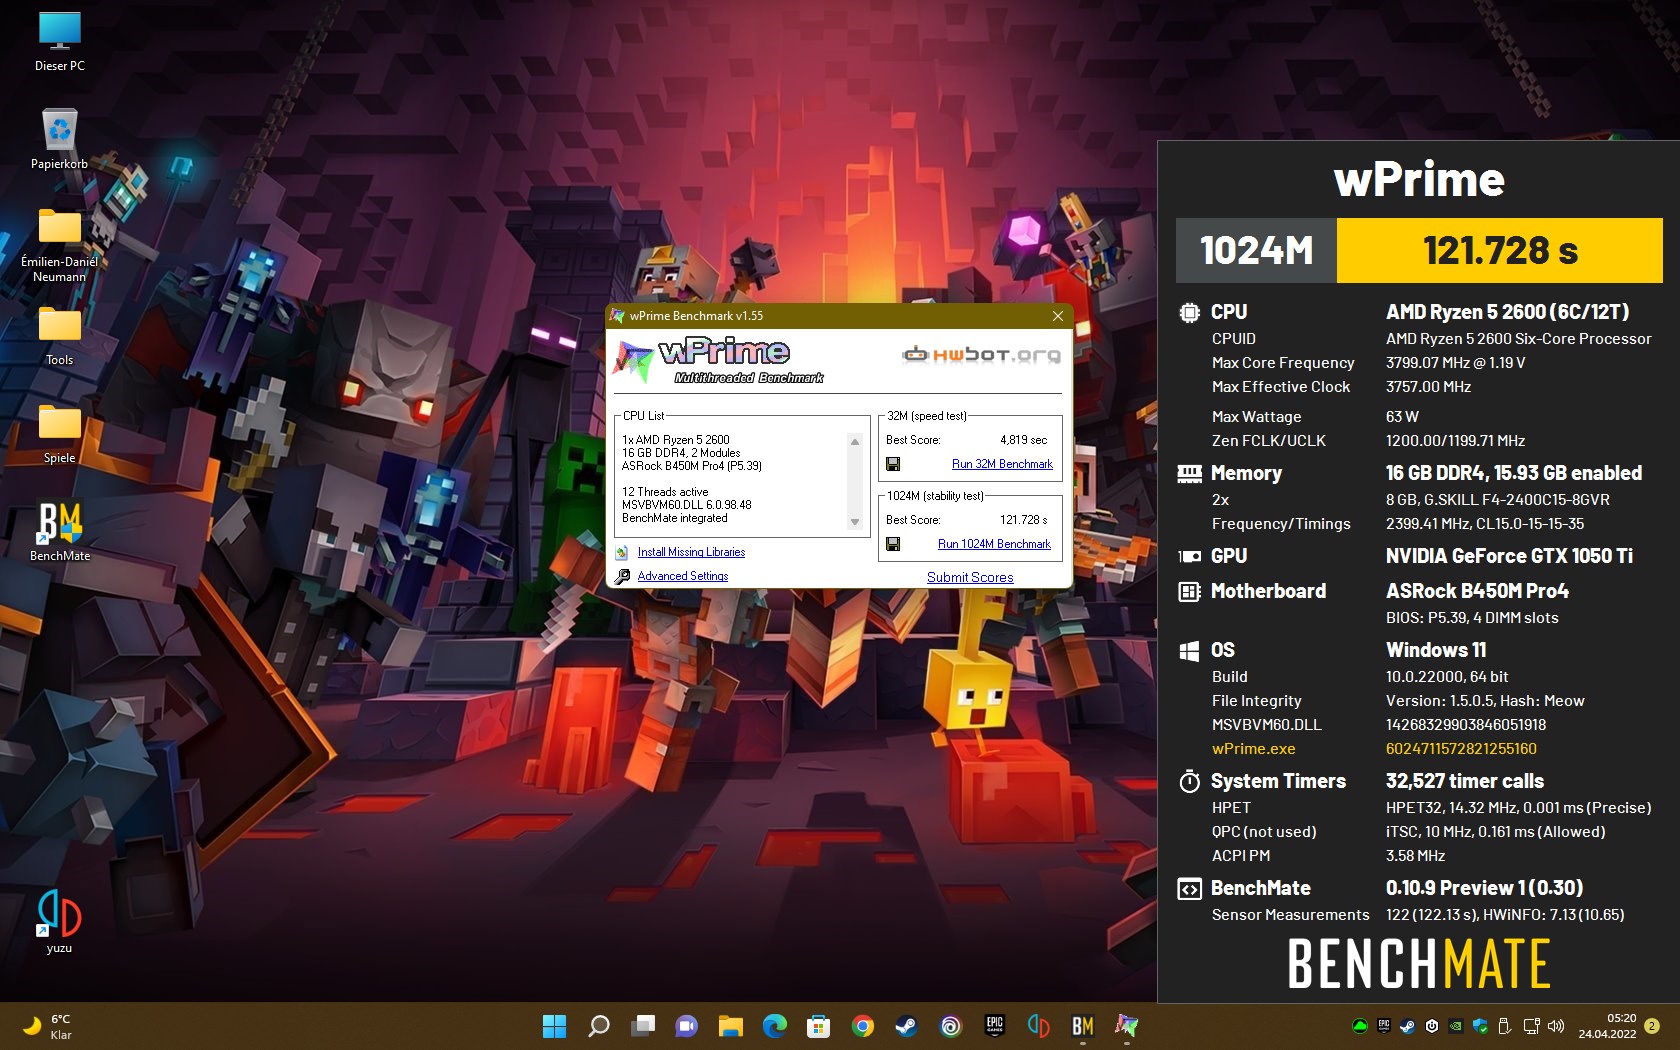The height and width of the screenshot is (1050, 1680).
Task: Open File Explorer from the taskbar
Action: pos(731,1026)
